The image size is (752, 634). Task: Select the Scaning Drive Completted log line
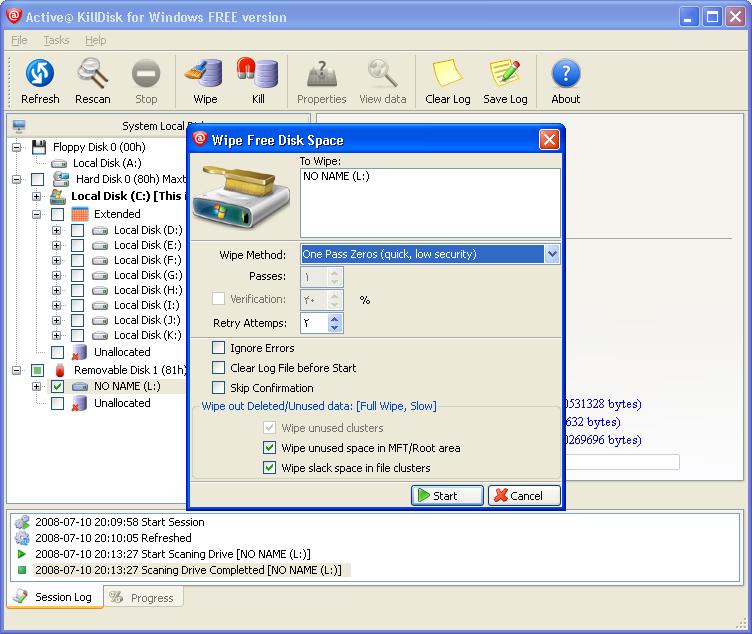188,570
